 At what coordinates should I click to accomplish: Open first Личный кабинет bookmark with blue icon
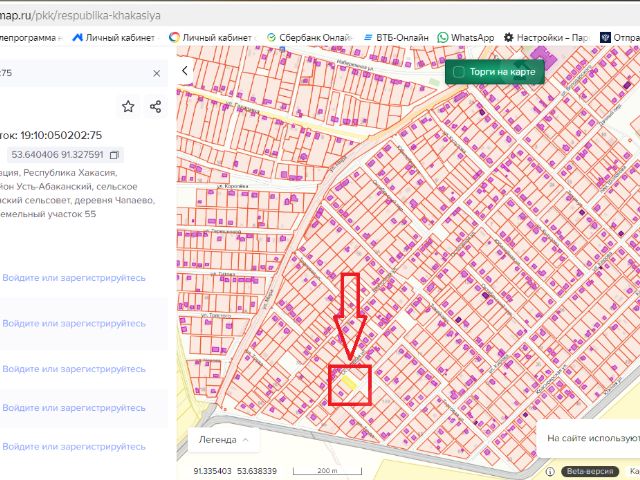[114, 38]
